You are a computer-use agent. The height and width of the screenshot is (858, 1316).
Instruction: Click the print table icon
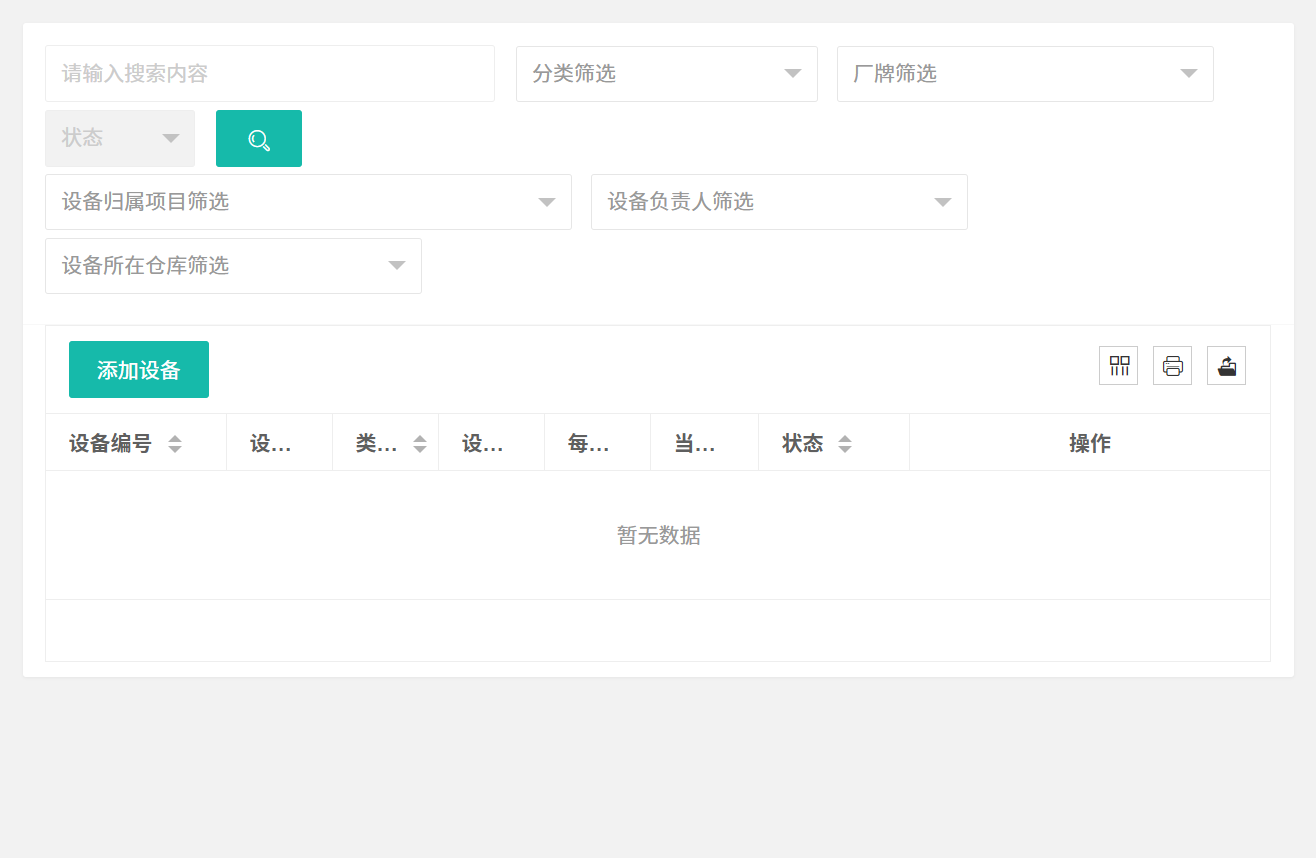coord(1173,366)
